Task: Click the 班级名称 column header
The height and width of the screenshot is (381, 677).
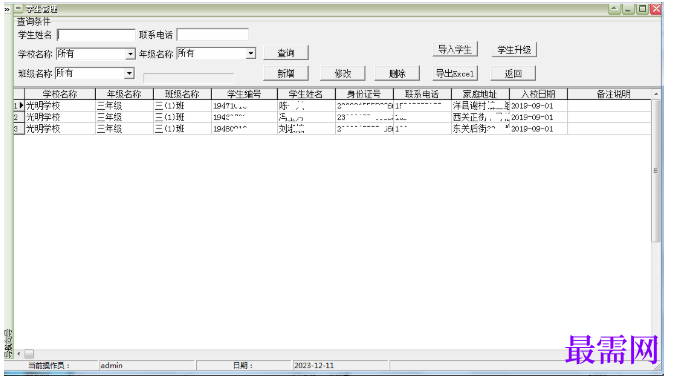Action: pos(182,94)
